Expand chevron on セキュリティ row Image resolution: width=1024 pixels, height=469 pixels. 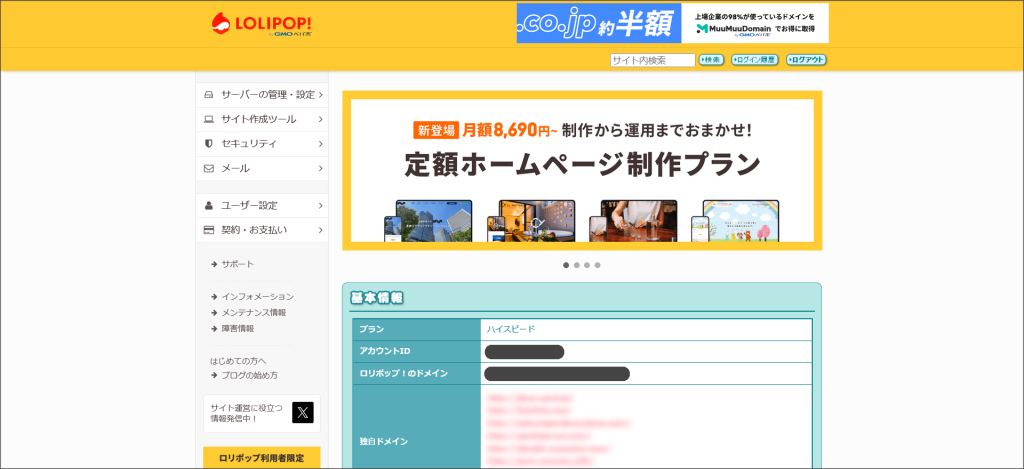click(321, 143)
